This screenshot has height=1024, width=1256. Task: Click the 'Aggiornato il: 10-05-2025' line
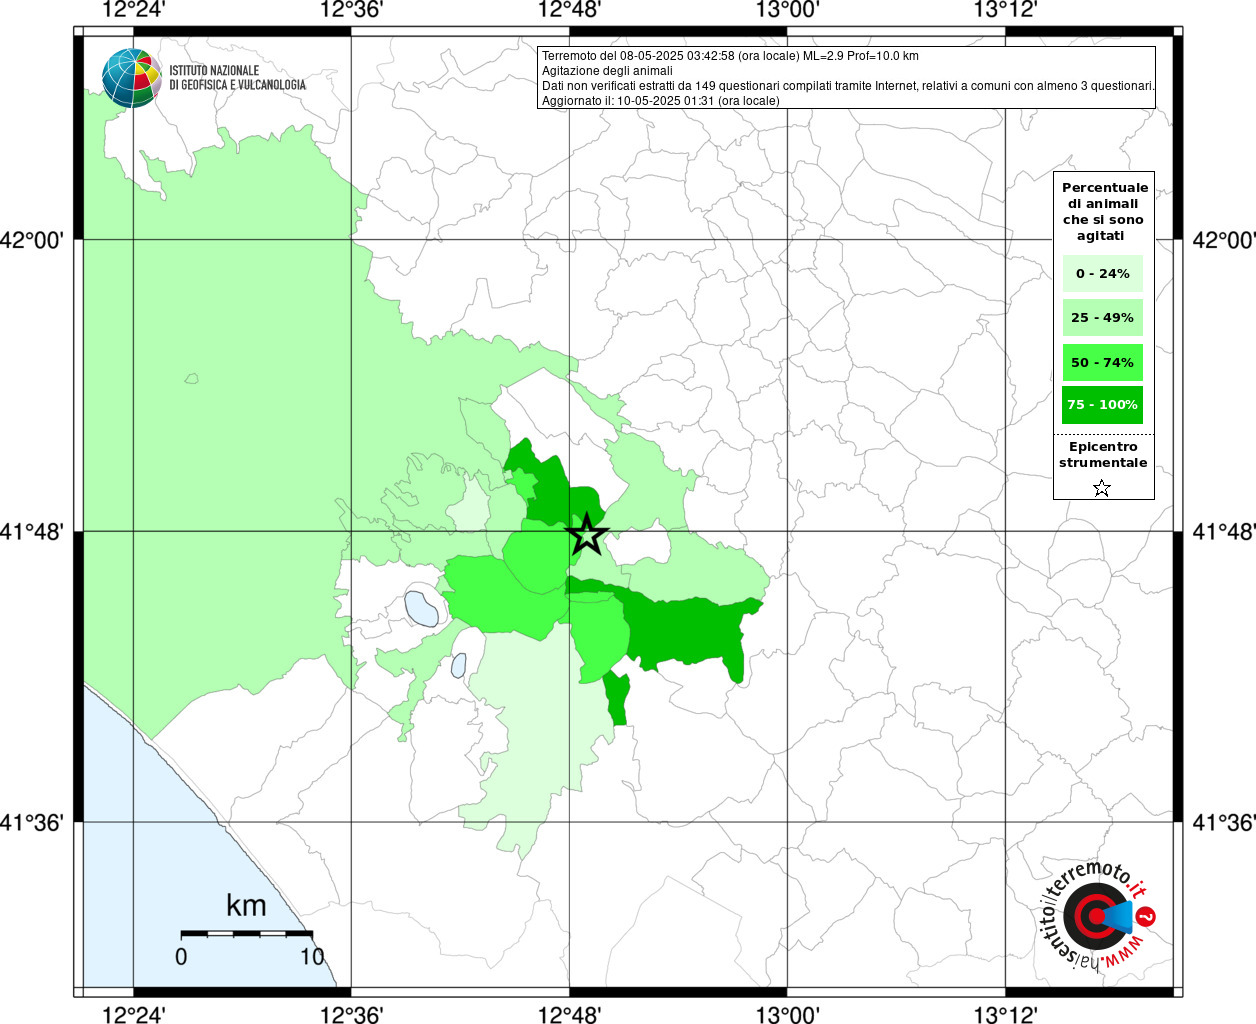click(x=660, y=101)
